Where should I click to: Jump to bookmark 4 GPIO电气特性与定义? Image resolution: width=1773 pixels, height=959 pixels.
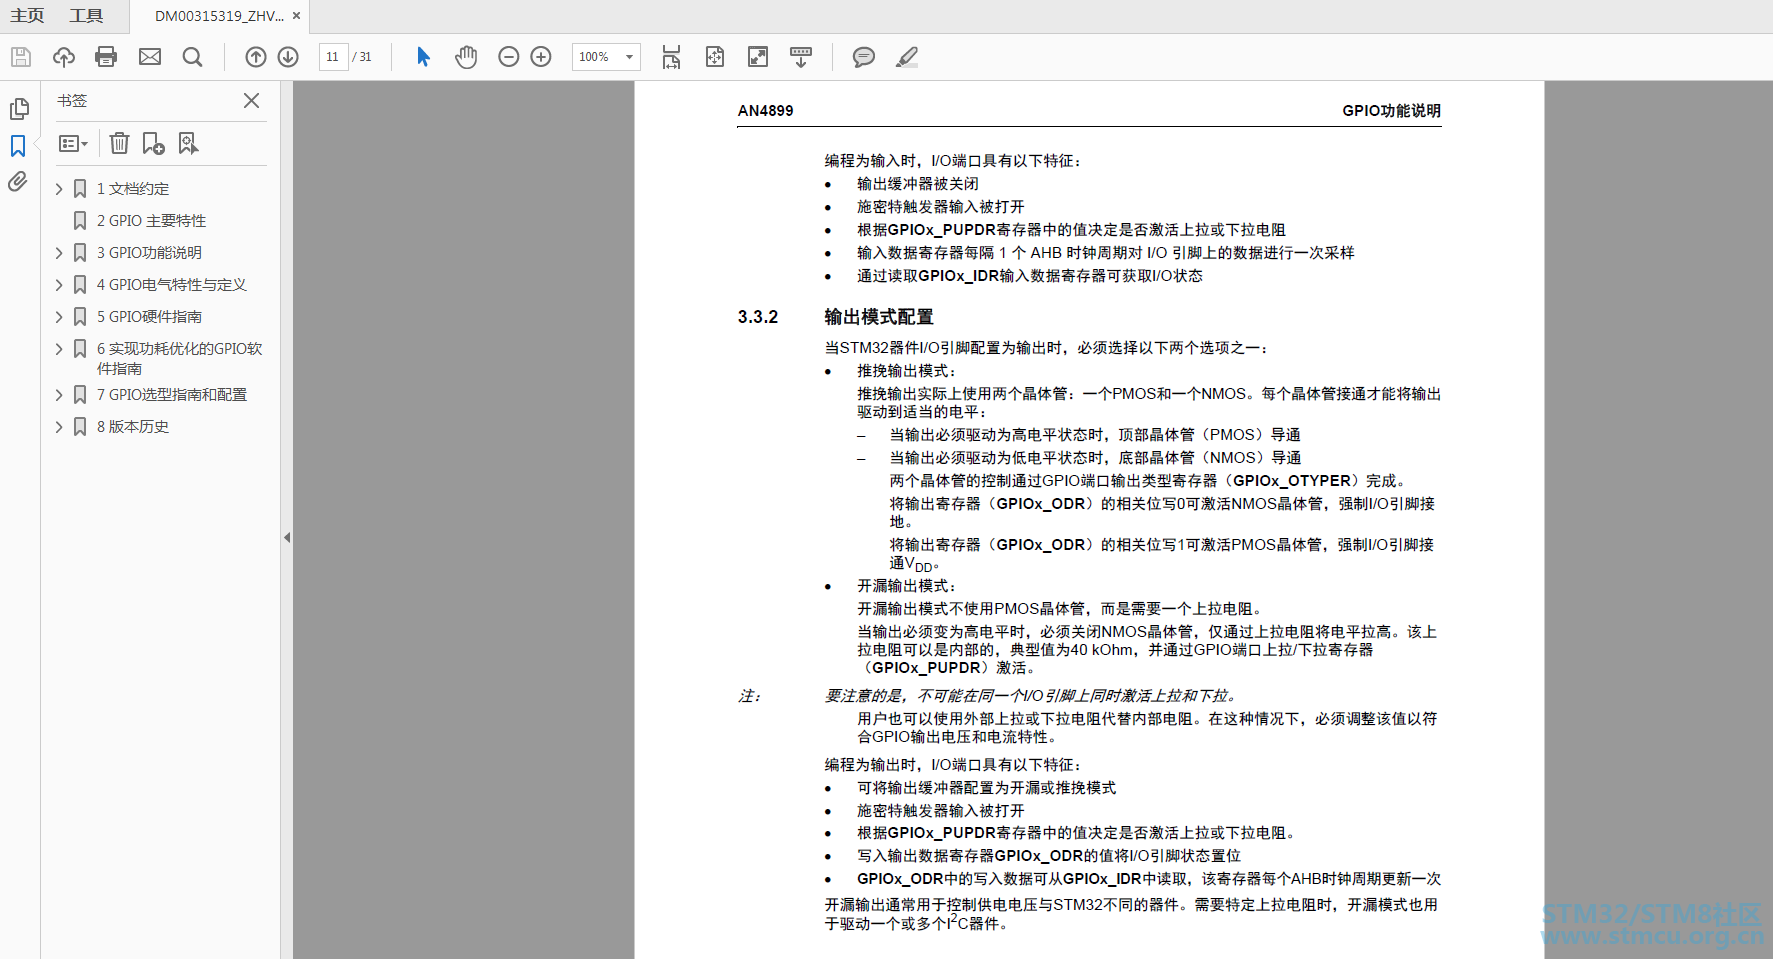coord(172,285)
